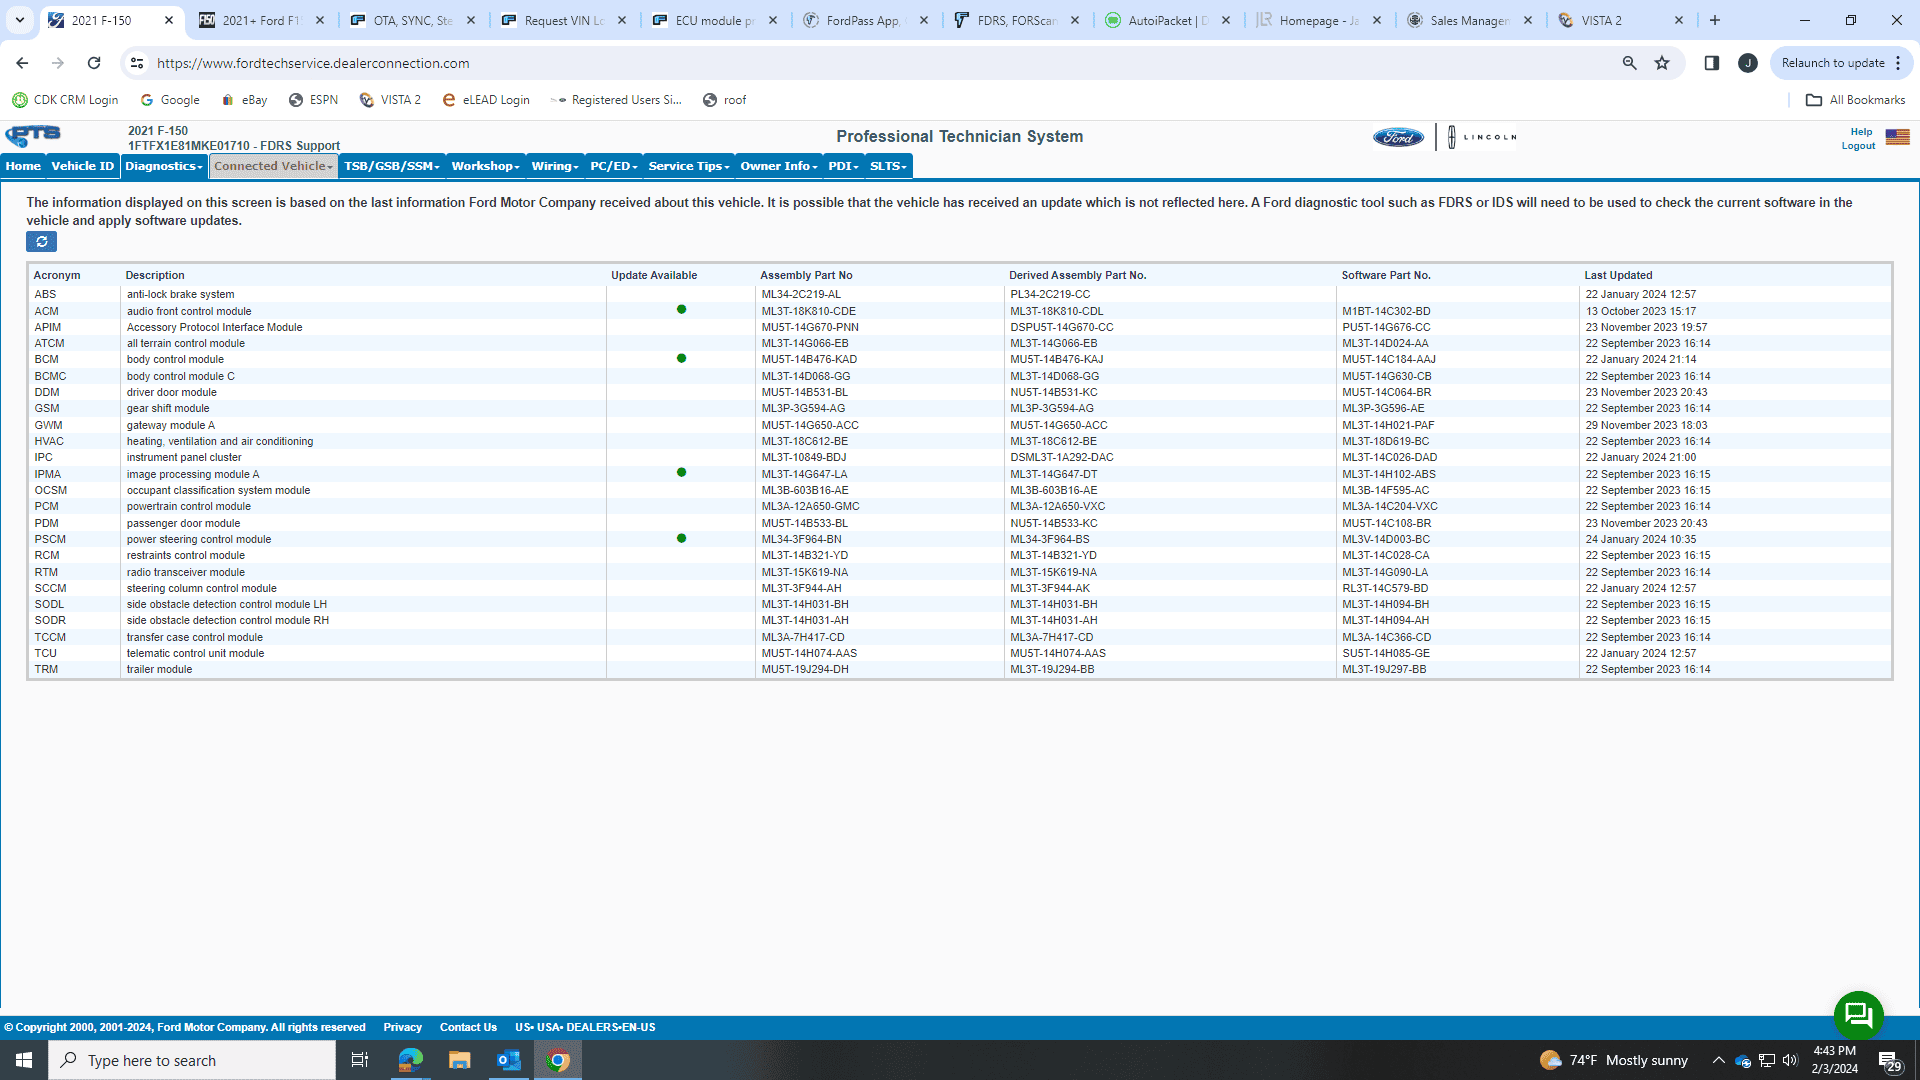Open Outlook from the taskbar
The width and height of the screenshot is (1920, 1080).
coord(509,1059)
